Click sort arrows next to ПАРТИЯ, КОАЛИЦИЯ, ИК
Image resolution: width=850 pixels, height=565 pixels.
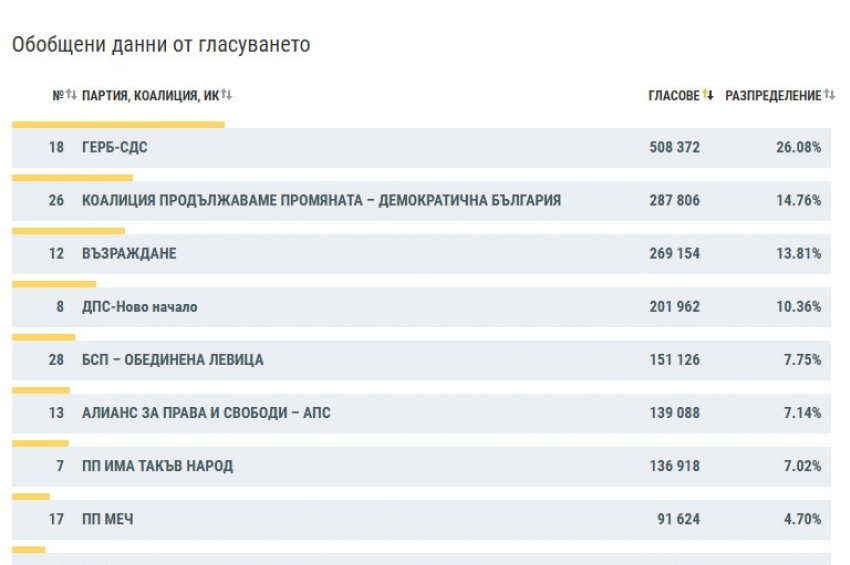click(227, 95)
